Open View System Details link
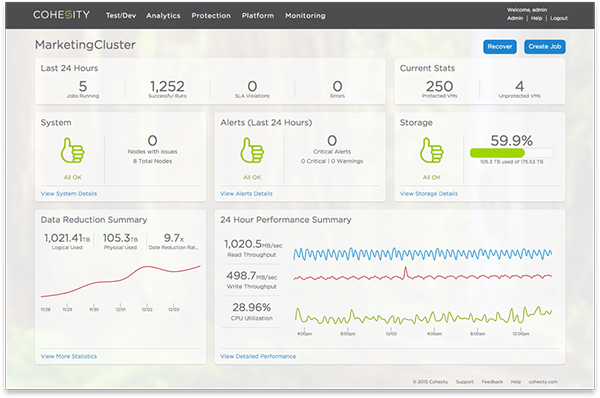 coord(69,194)
